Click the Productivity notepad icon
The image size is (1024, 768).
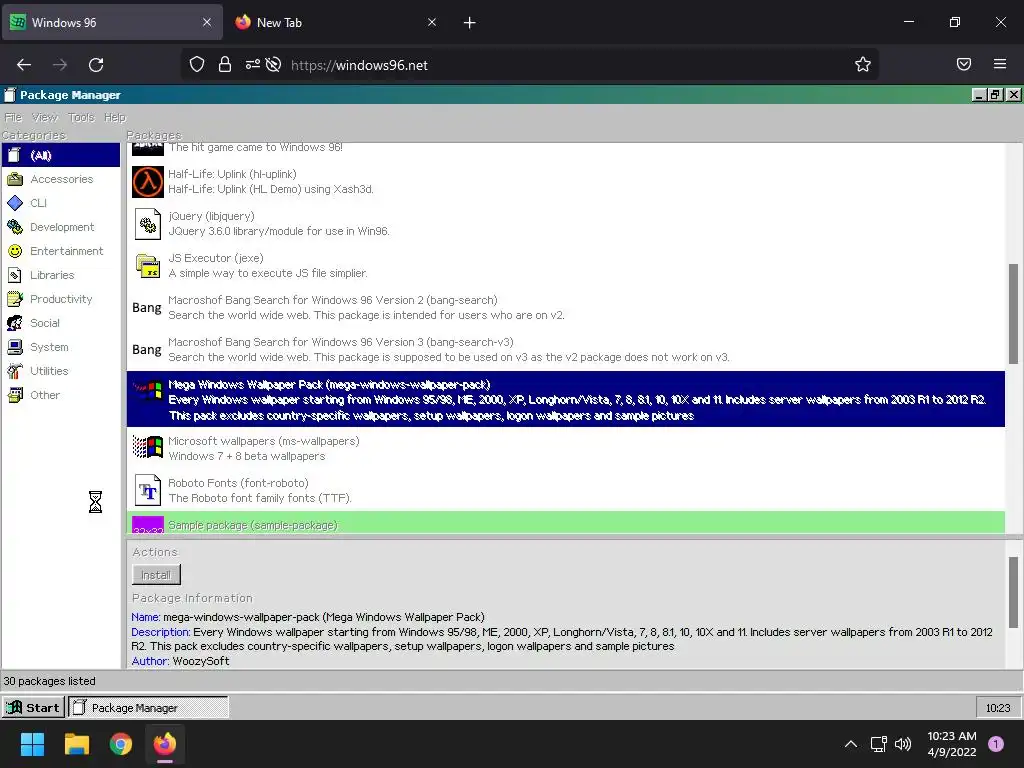(14, 299)
